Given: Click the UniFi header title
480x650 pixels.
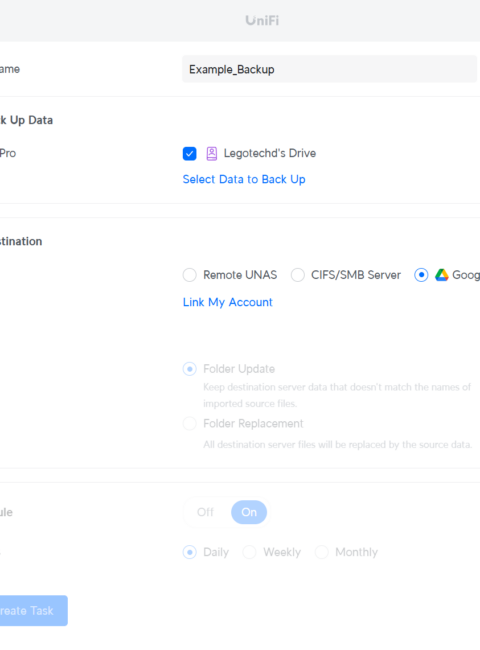Looking at the screenshot, I should pyautogui.click(x=262, y=20).
